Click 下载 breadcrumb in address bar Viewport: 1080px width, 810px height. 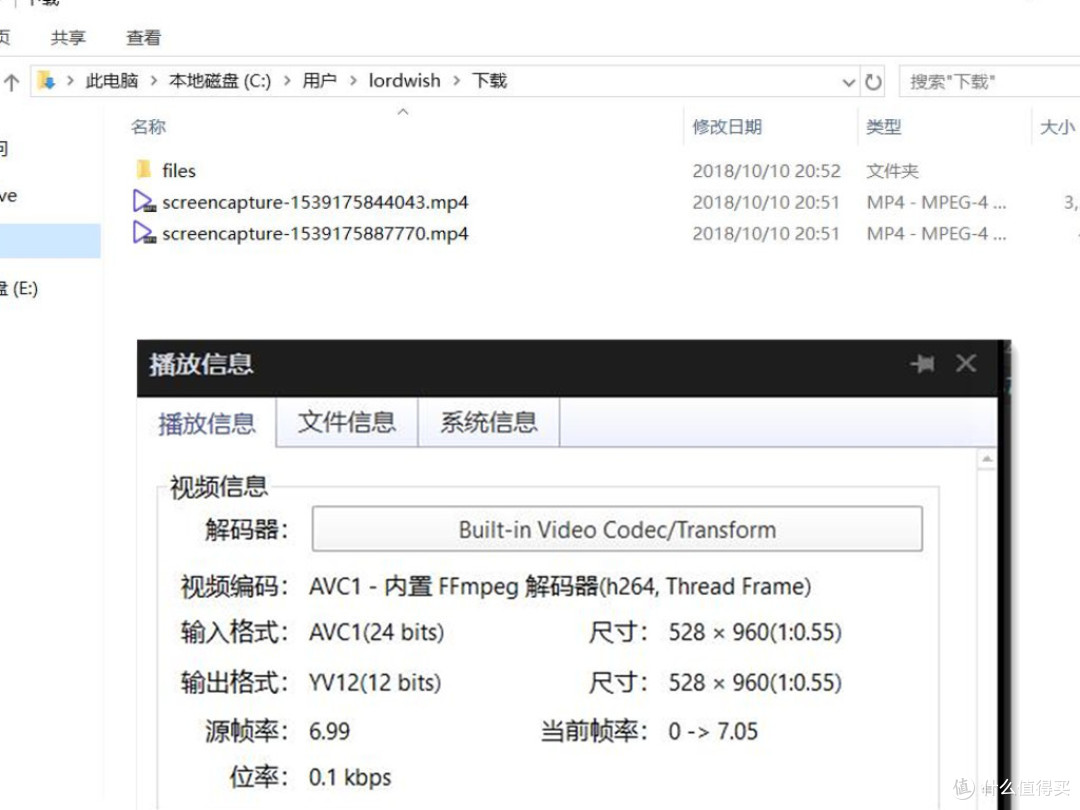[489, 81]
